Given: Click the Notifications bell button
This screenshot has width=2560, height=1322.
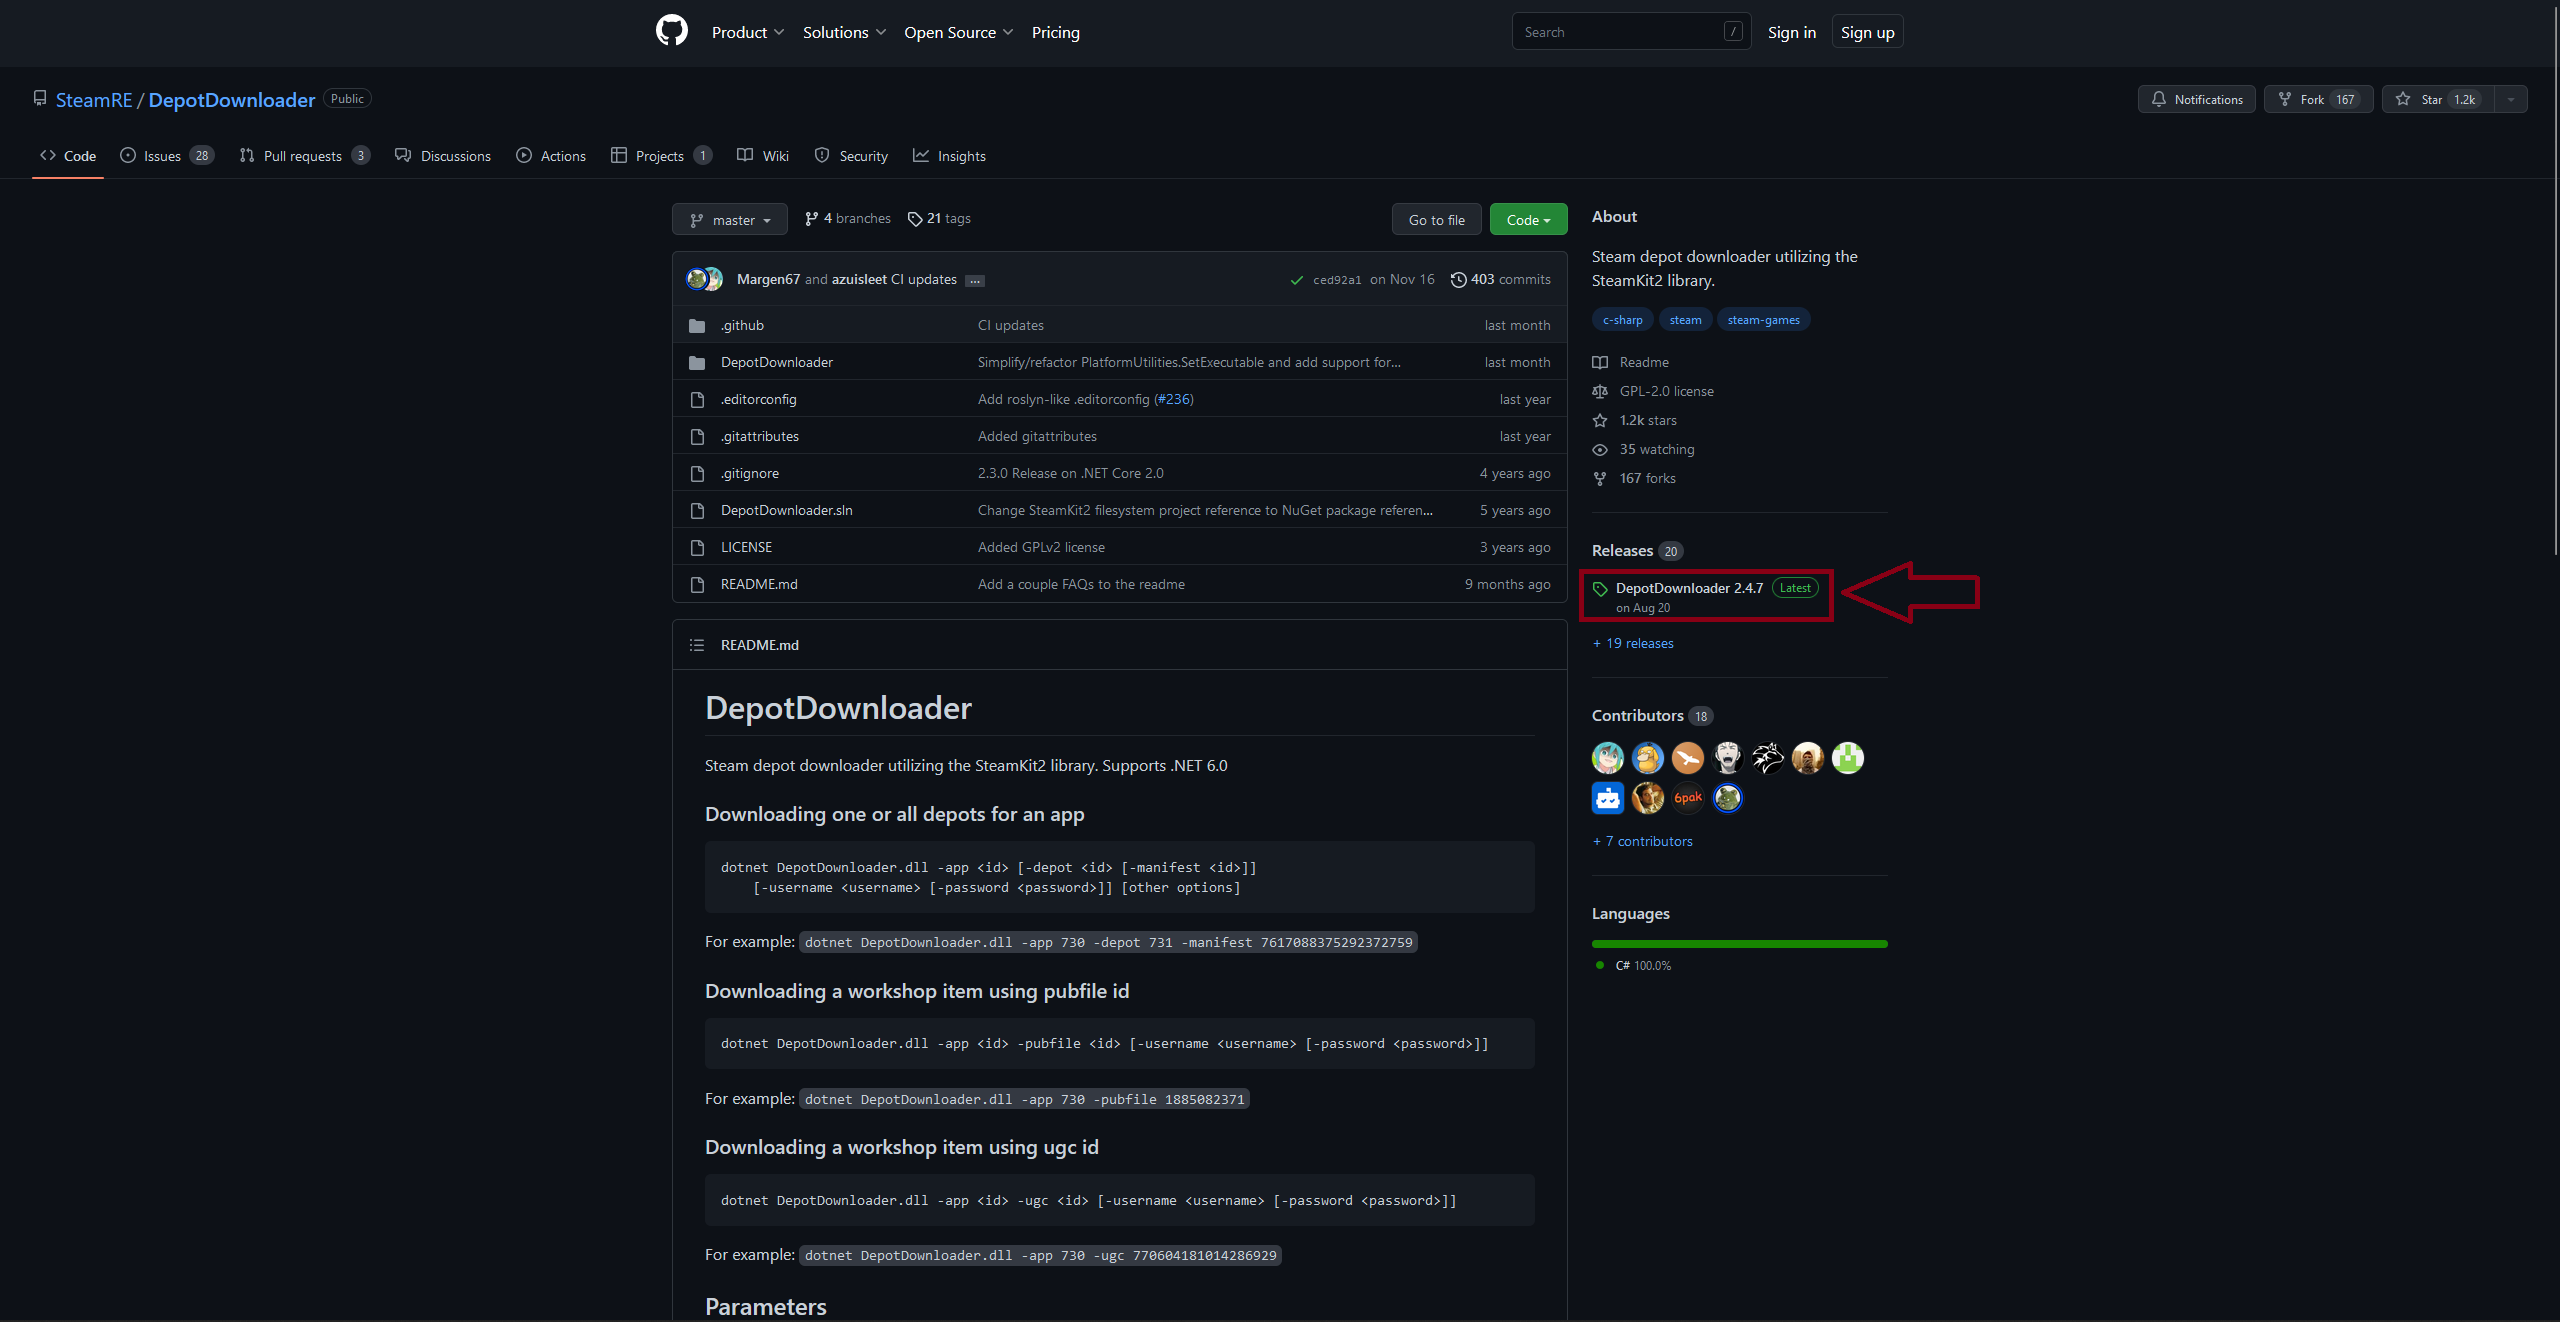Looking at the screenshot, I should [2196, 99].
